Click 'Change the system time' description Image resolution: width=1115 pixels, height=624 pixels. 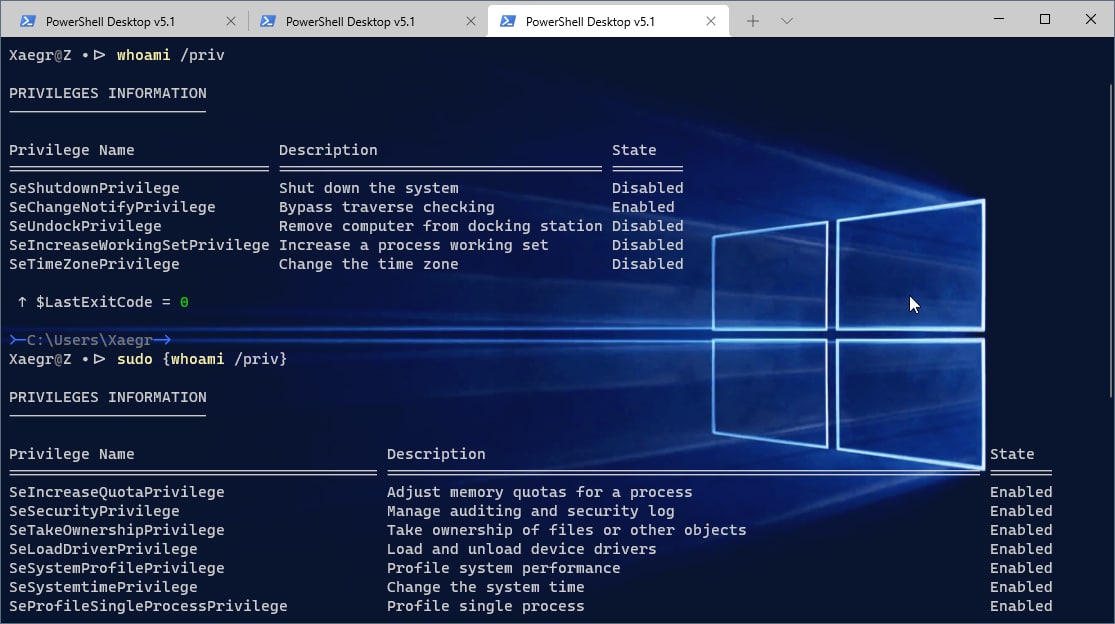click(x=486, y=587)
